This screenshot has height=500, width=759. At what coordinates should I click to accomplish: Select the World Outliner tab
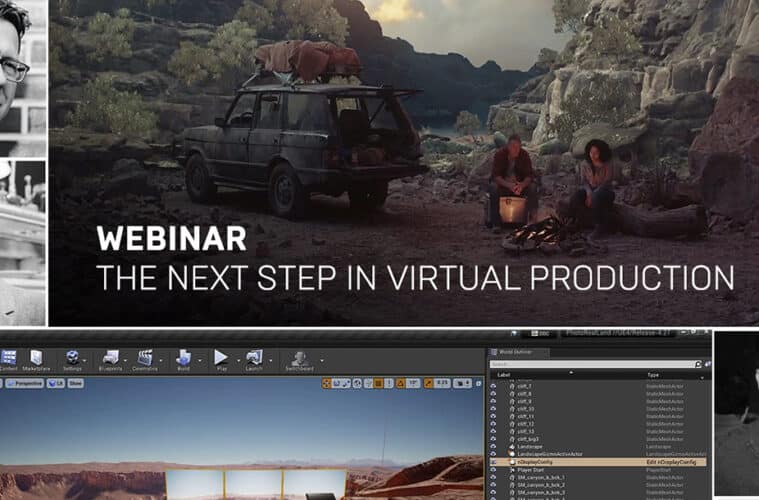(x=513, y=352)
